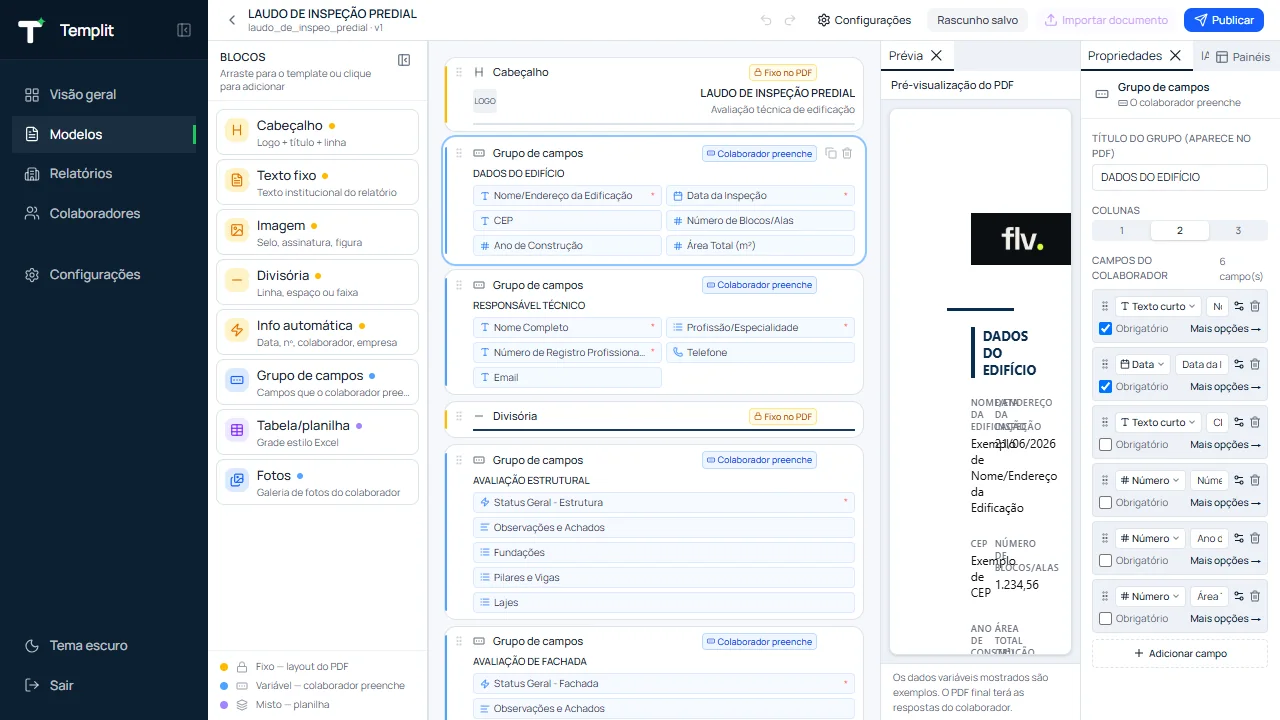Close the Propriedades tab with its X
The height and width of the screenshot is (720, 1280).
1175,56
